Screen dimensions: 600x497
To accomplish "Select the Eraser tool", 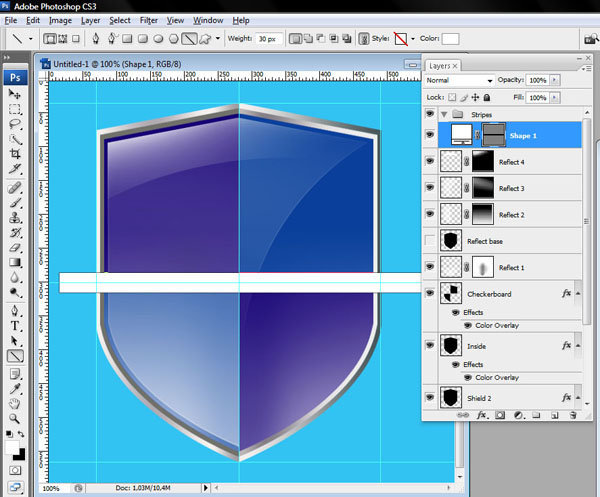I will 15,248.
